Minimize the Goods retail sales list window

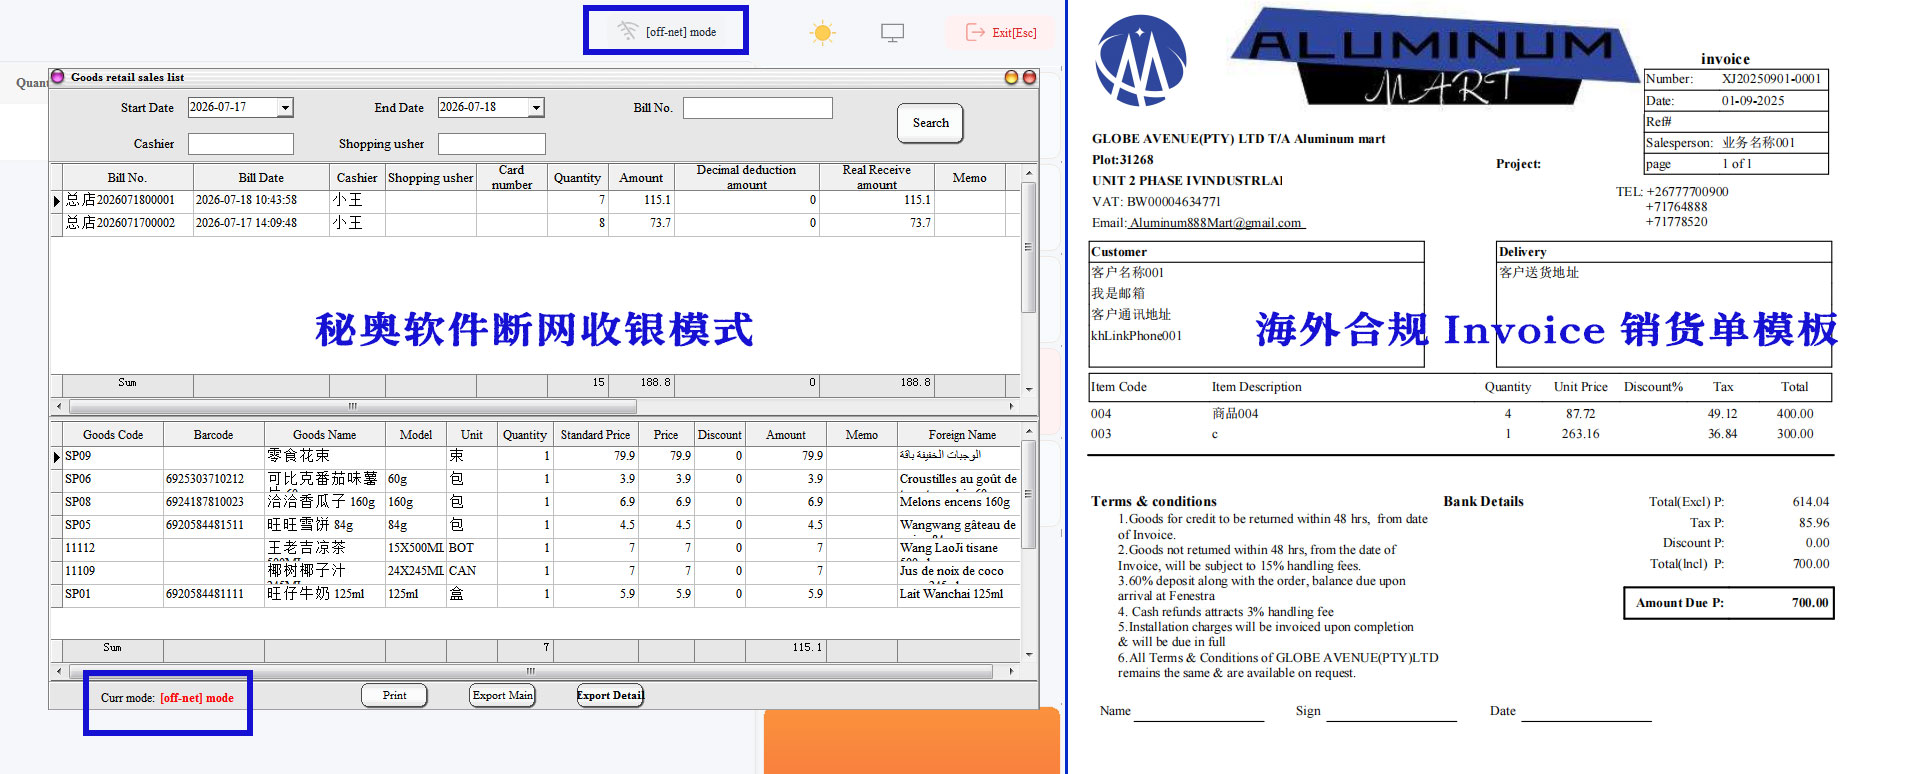click(x=1011, y=77)
